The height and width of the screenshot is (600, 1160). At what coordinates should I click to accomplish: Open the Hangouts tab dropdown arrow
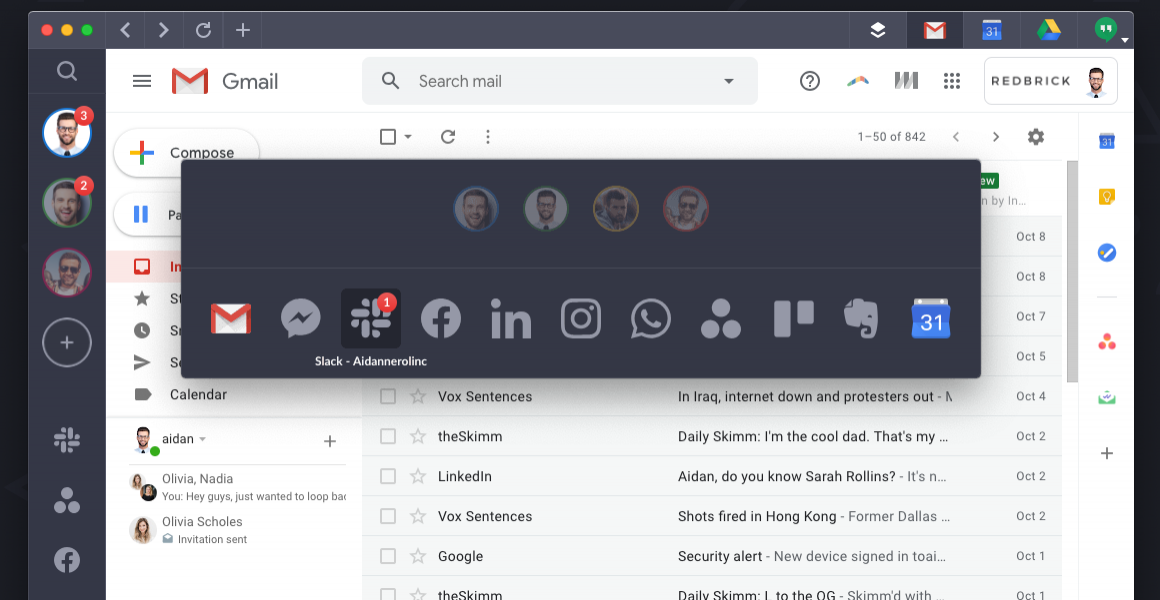[x=1124, y=40]
